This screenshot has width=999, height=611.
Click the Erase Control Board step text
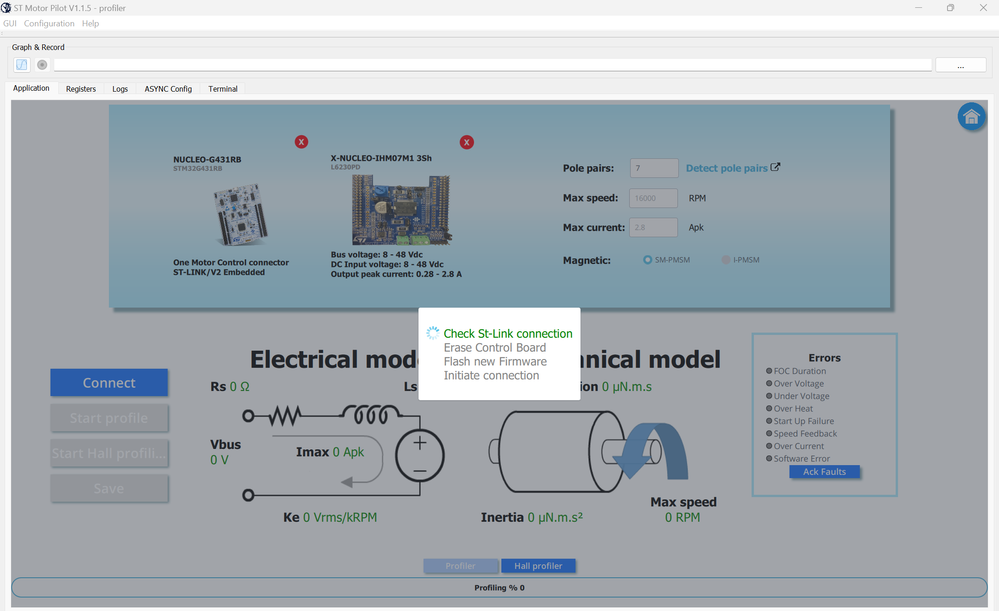(x=495, y=347)
